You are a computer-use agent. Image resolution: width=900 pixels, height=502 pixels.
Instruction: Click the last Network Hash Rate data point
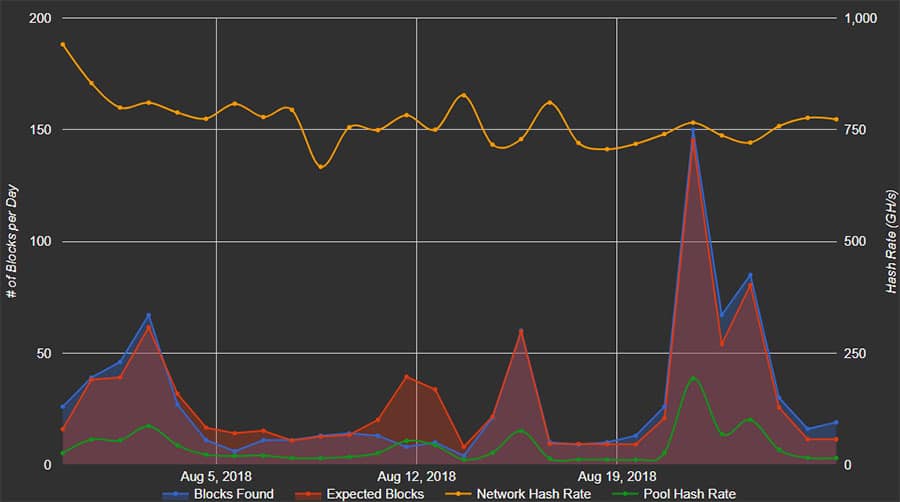click(x=836, y=119)
